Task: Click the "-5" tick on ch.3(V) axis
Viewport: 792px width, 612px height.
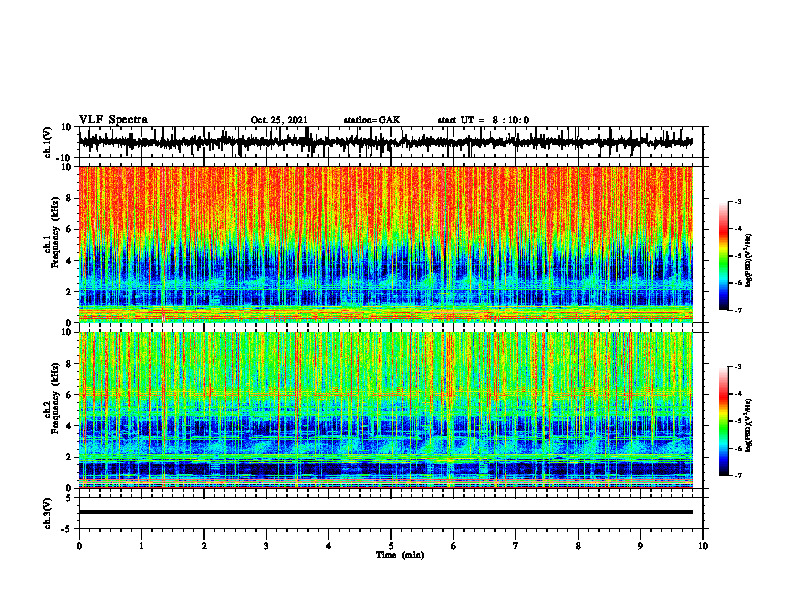Action: coord(67,529)
